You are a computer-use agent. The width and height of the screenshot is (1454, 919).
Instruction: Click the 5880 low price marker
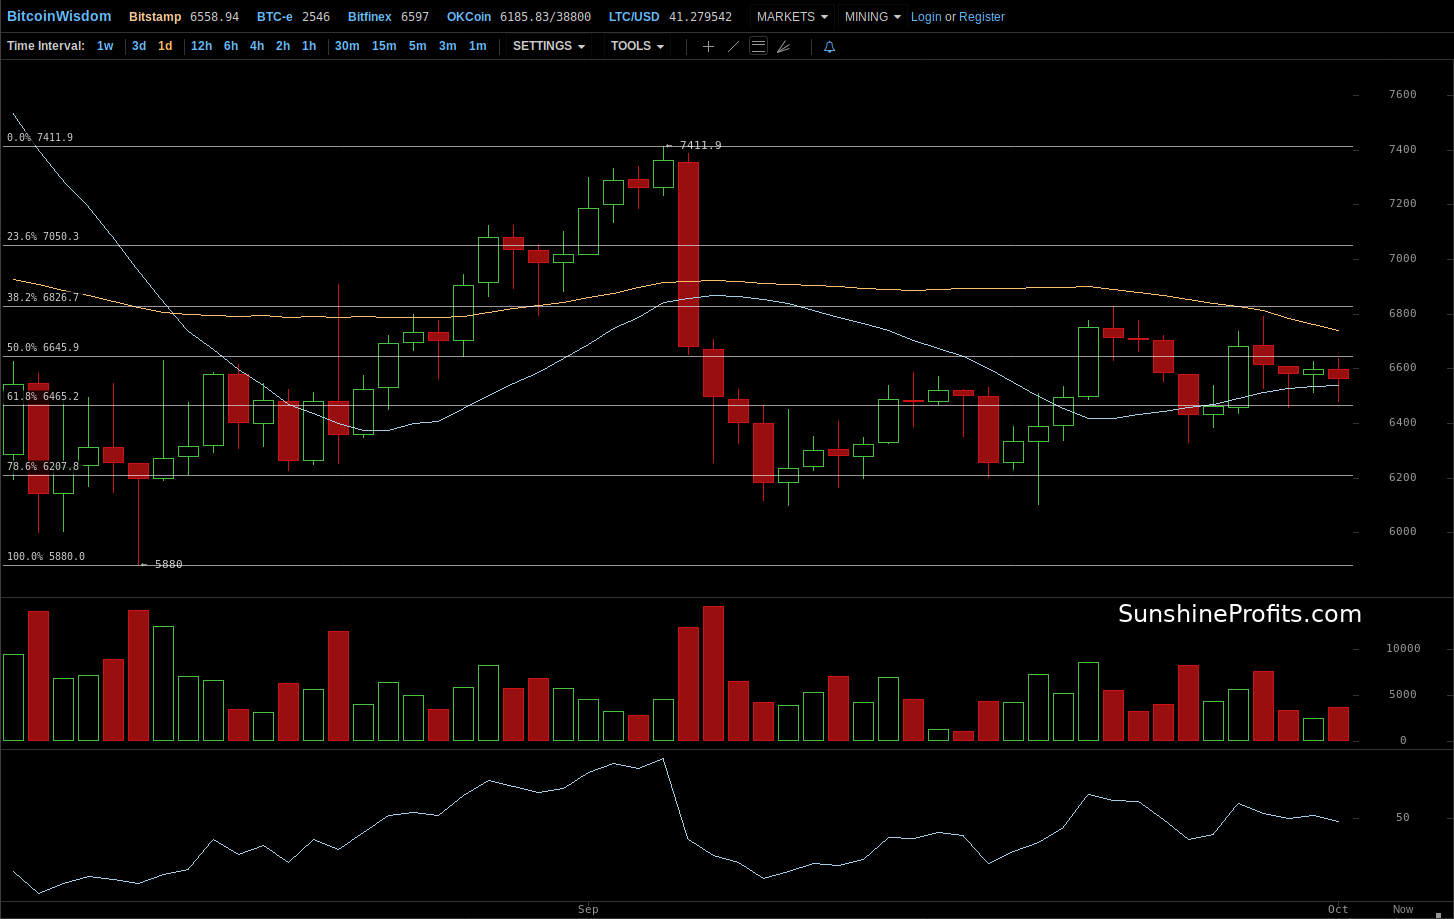click(161, 564)
